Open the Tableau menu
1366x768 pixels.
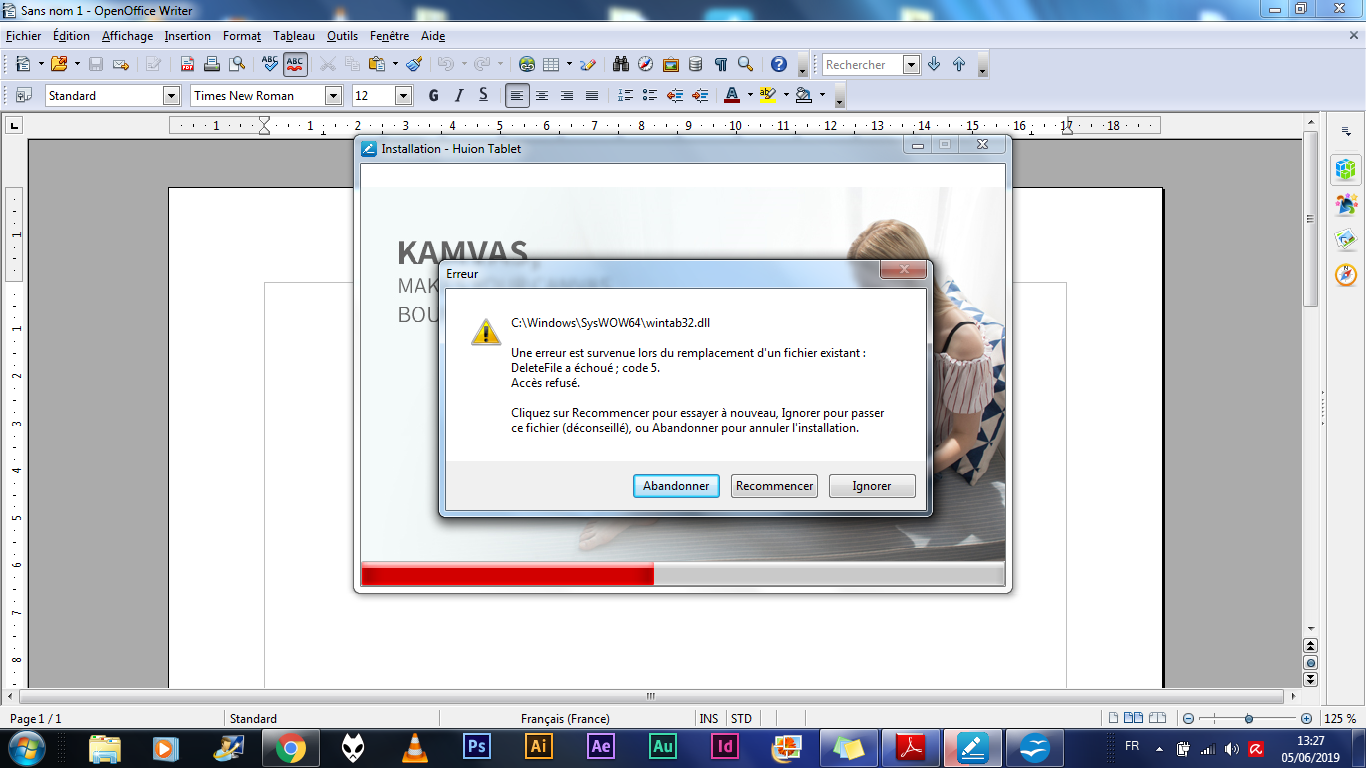point(293,36)
